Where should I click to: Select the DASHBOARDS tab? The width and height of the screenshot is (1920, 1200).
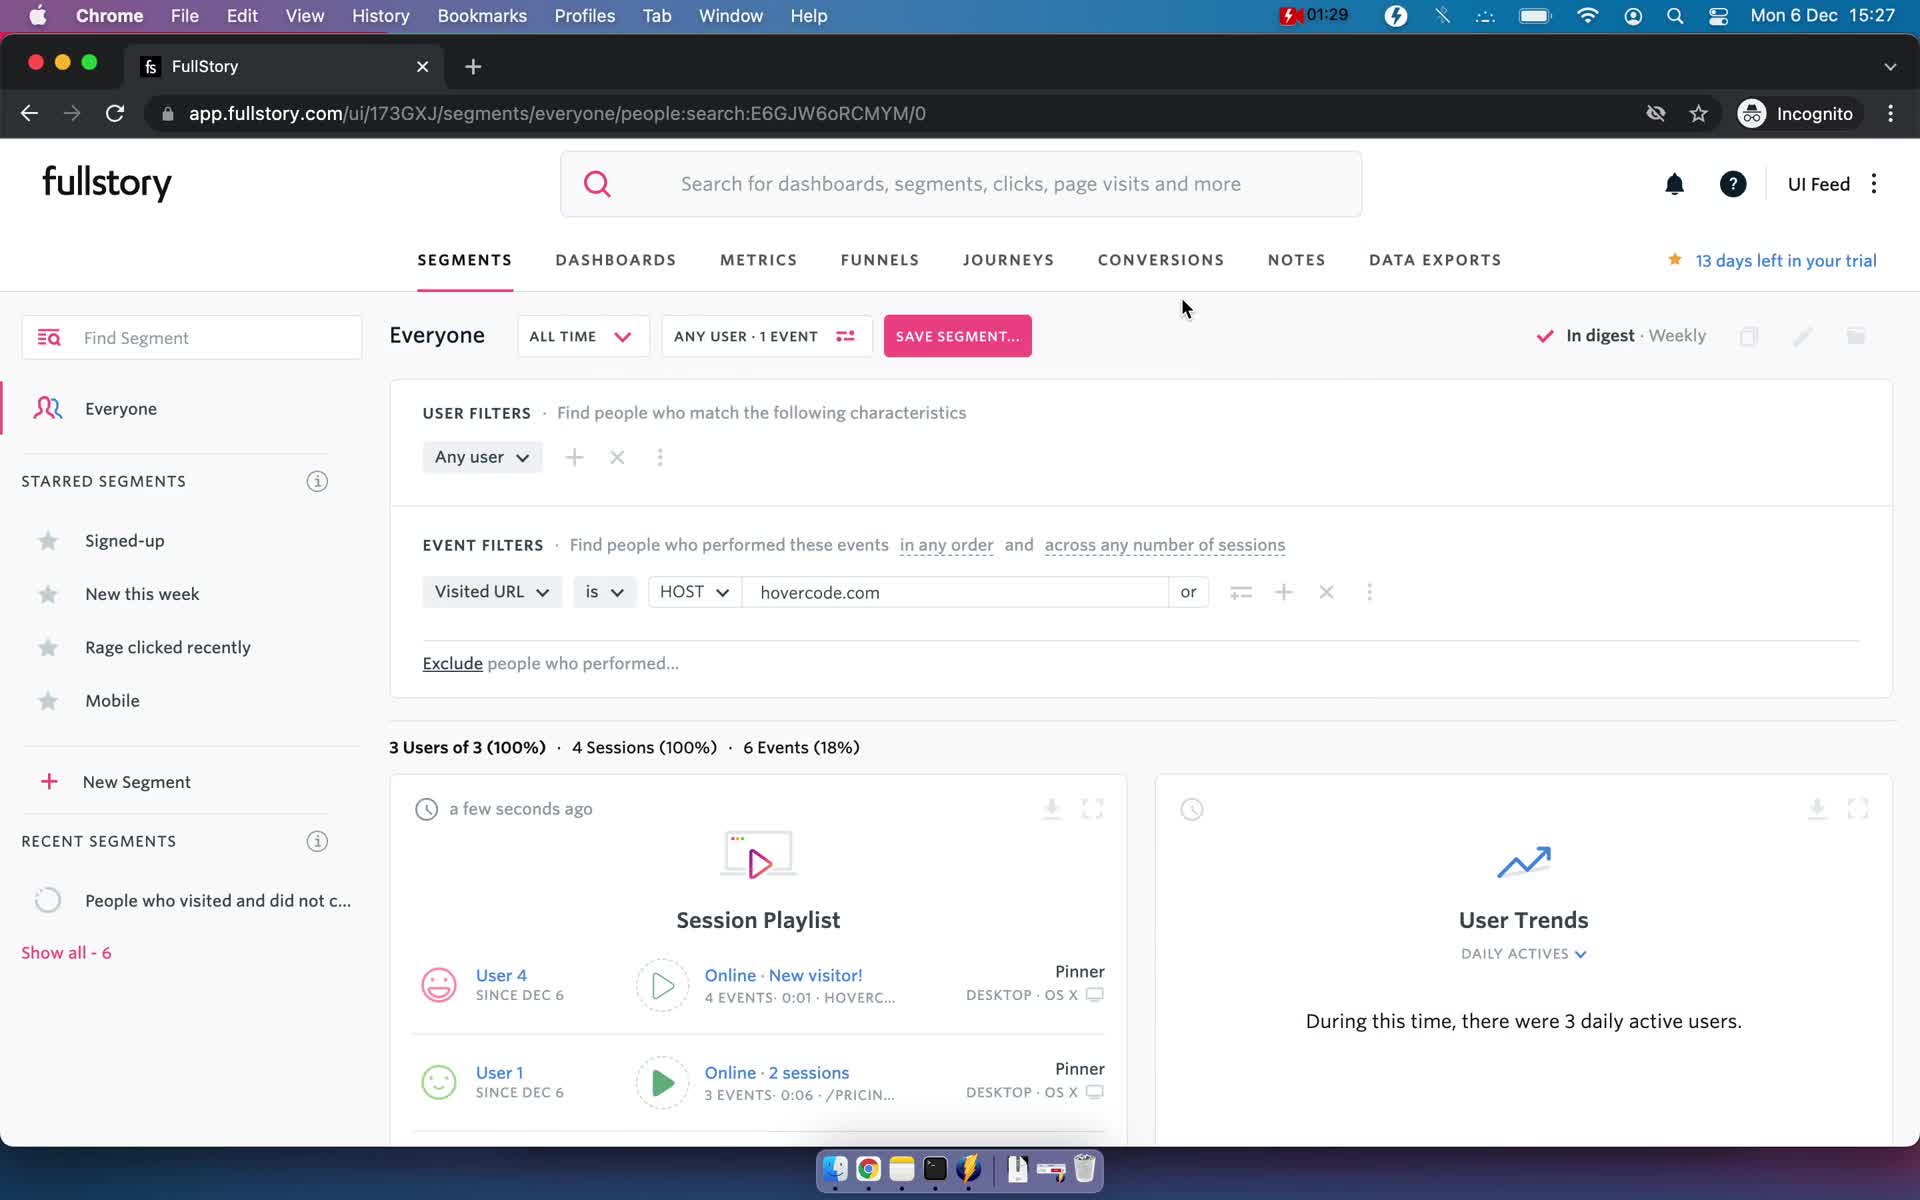(614, 260)
